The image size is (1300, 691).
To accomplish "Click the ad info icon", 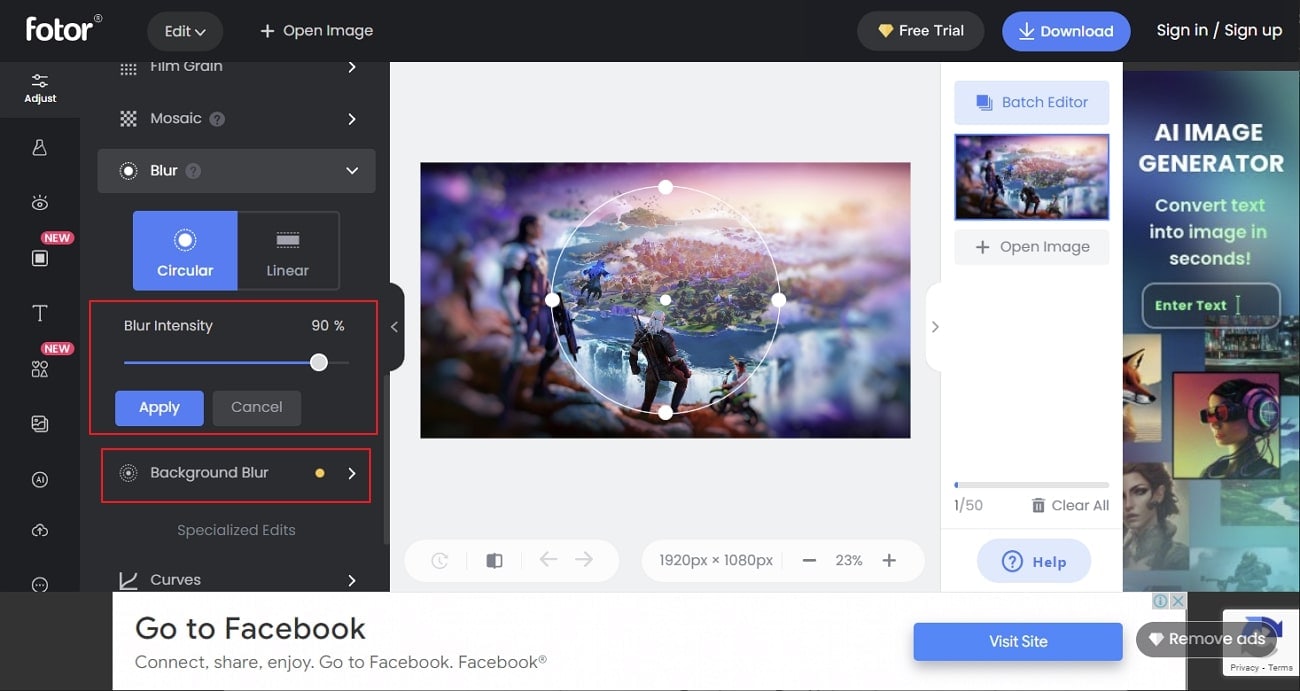I will 1160,601.
